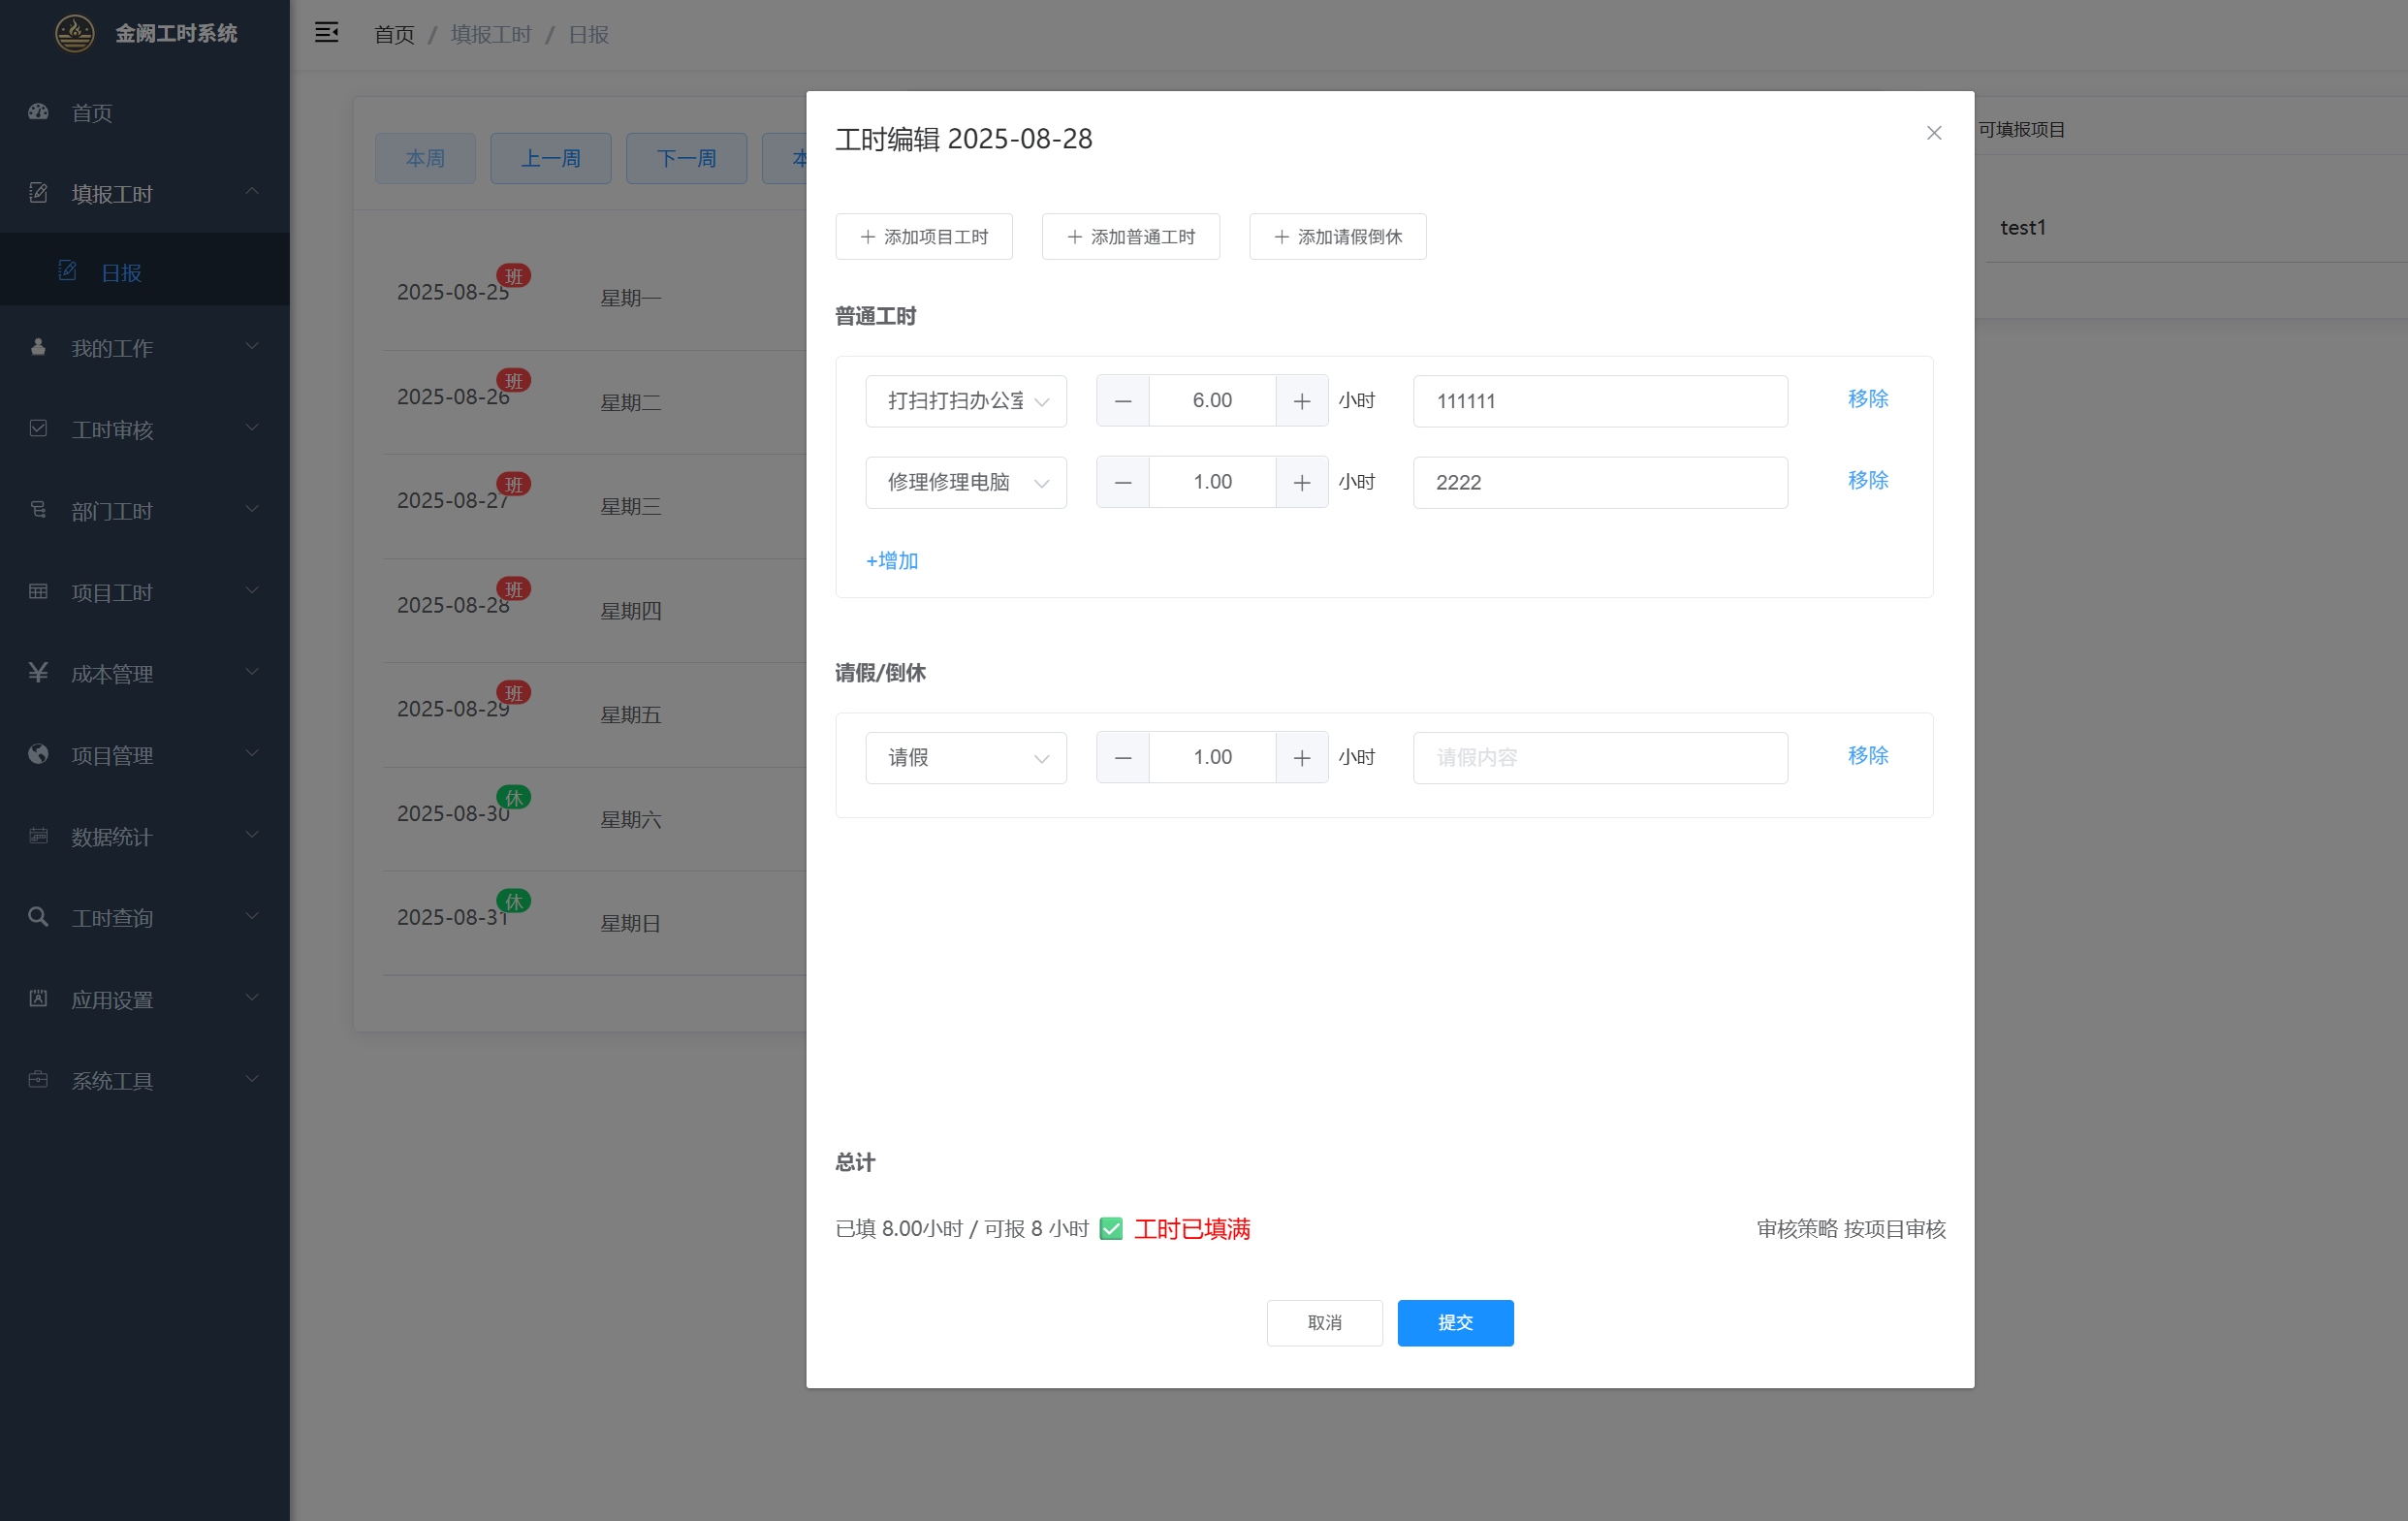Click the plus icon on the 6.00 hours stepper
This screenshot has height=1521, width=2408.
coord(1301,401)
